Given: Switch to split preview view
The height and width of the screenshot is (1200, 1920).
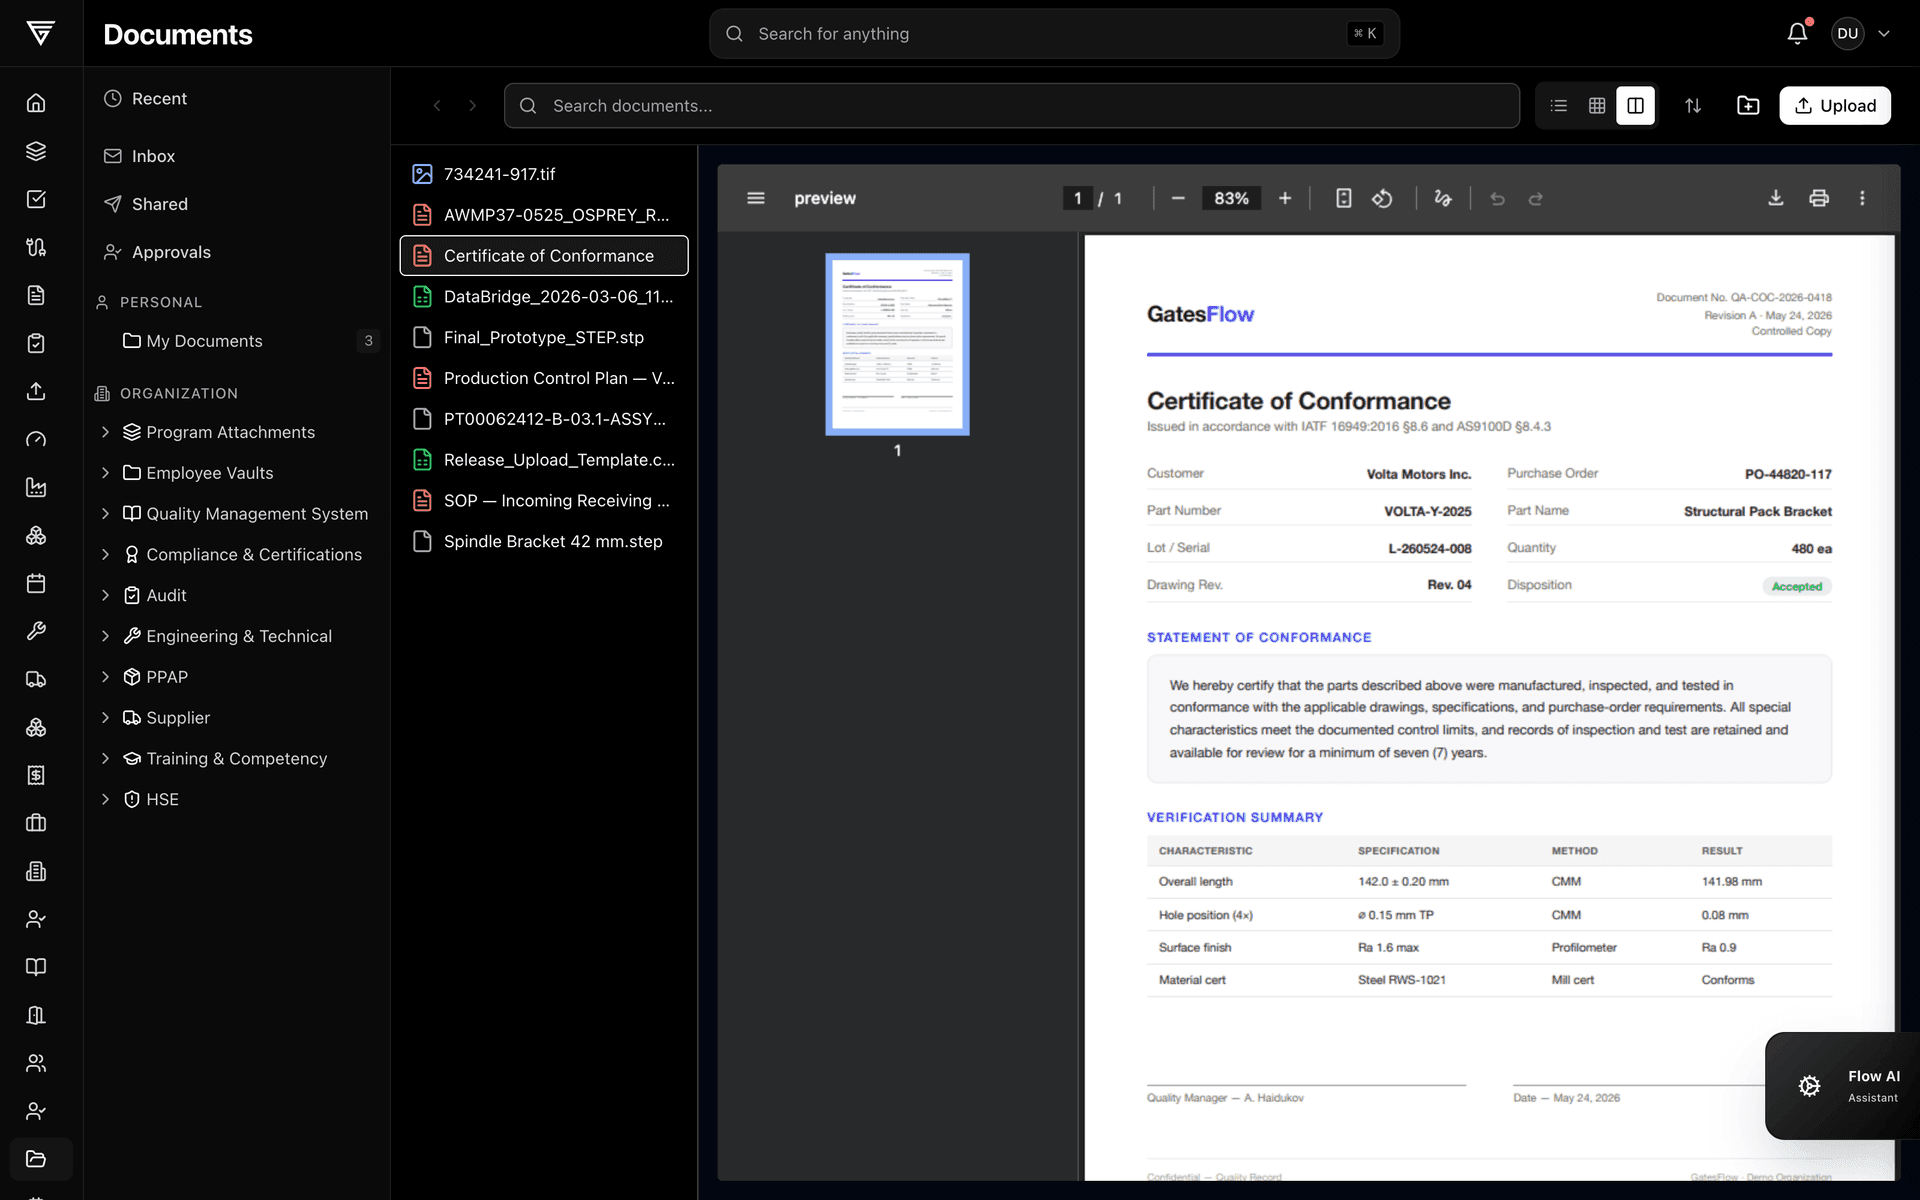Looking at the screenshot, I should (1636, 106).
